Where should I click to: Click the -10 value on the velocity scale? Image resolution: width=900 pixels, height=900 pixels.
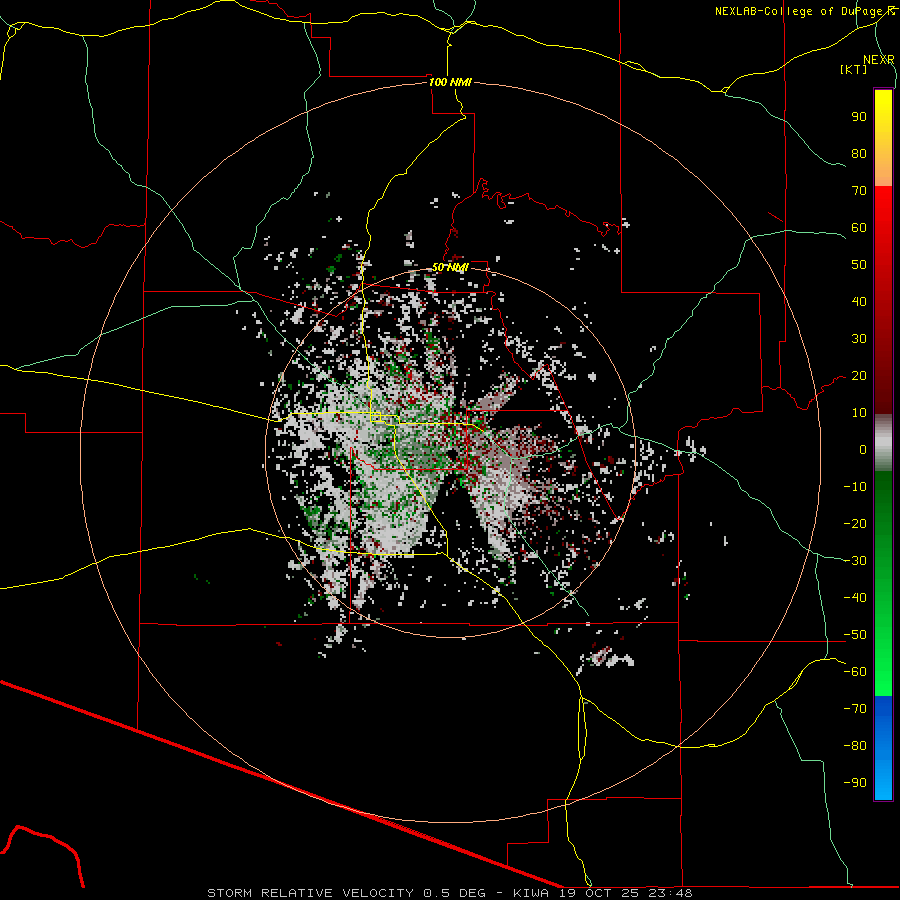[855, 487]
